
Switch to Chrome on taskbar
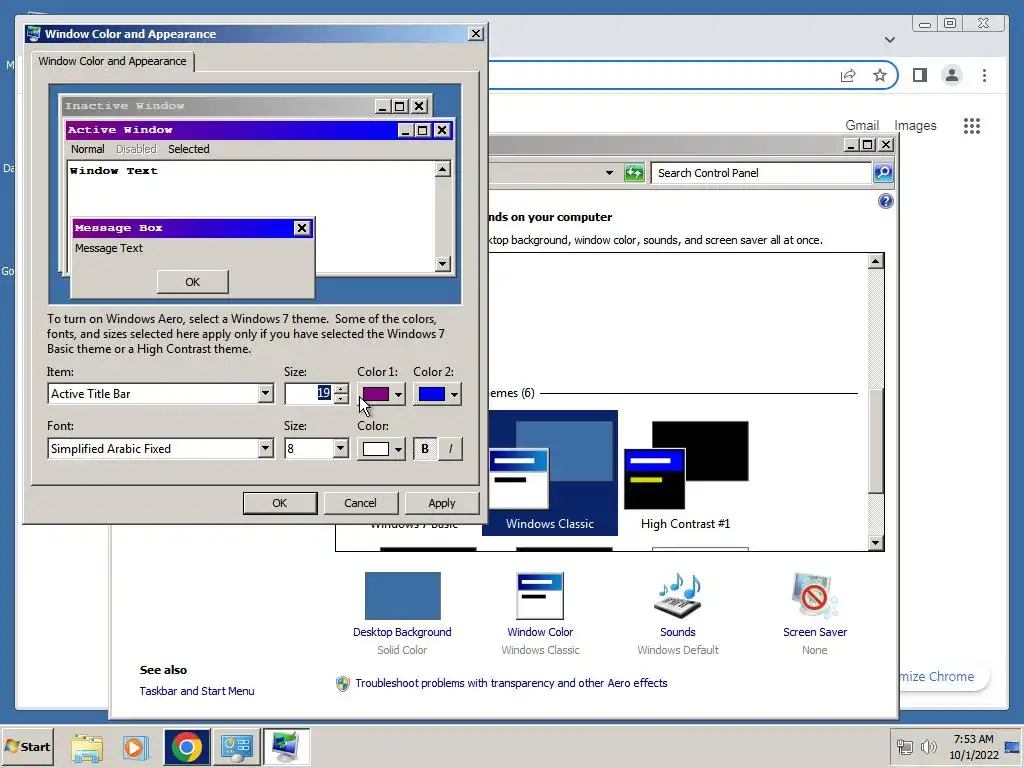(x=187, y=747)
